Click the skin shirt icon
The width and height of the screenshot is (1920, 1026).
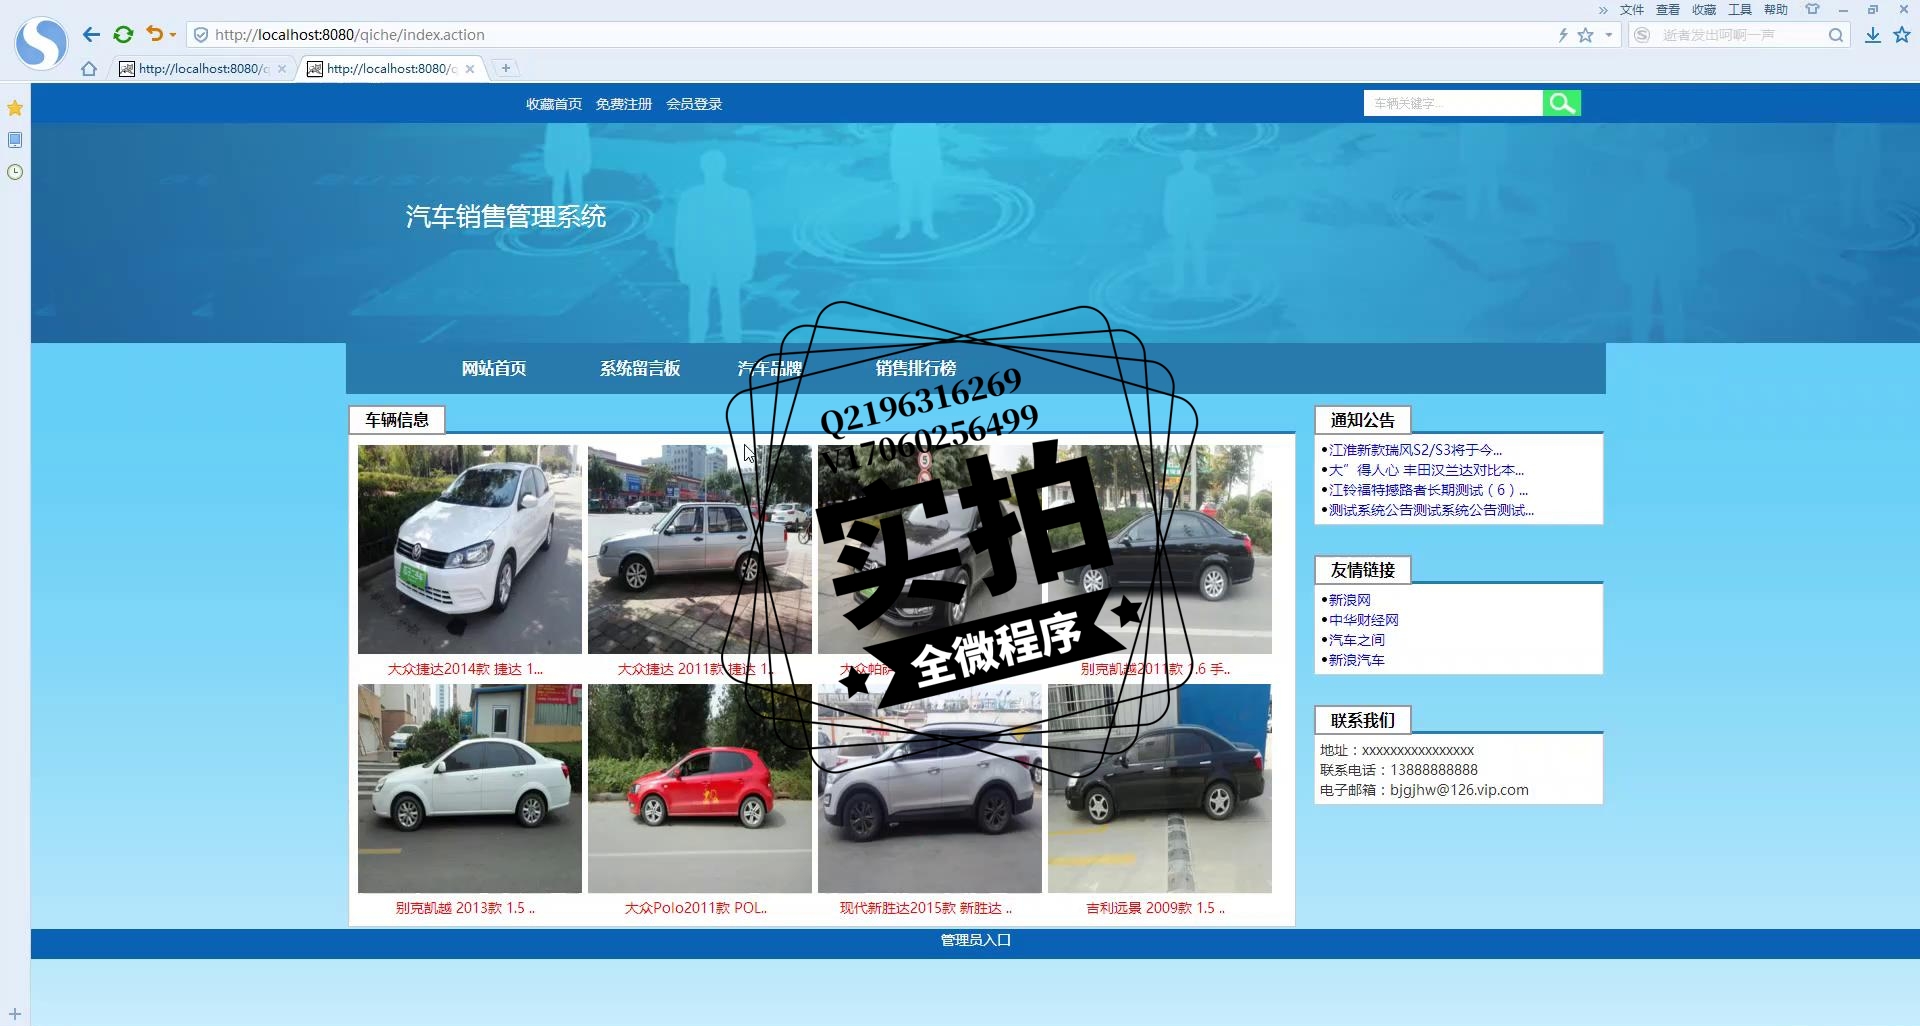click(1812, 9)
